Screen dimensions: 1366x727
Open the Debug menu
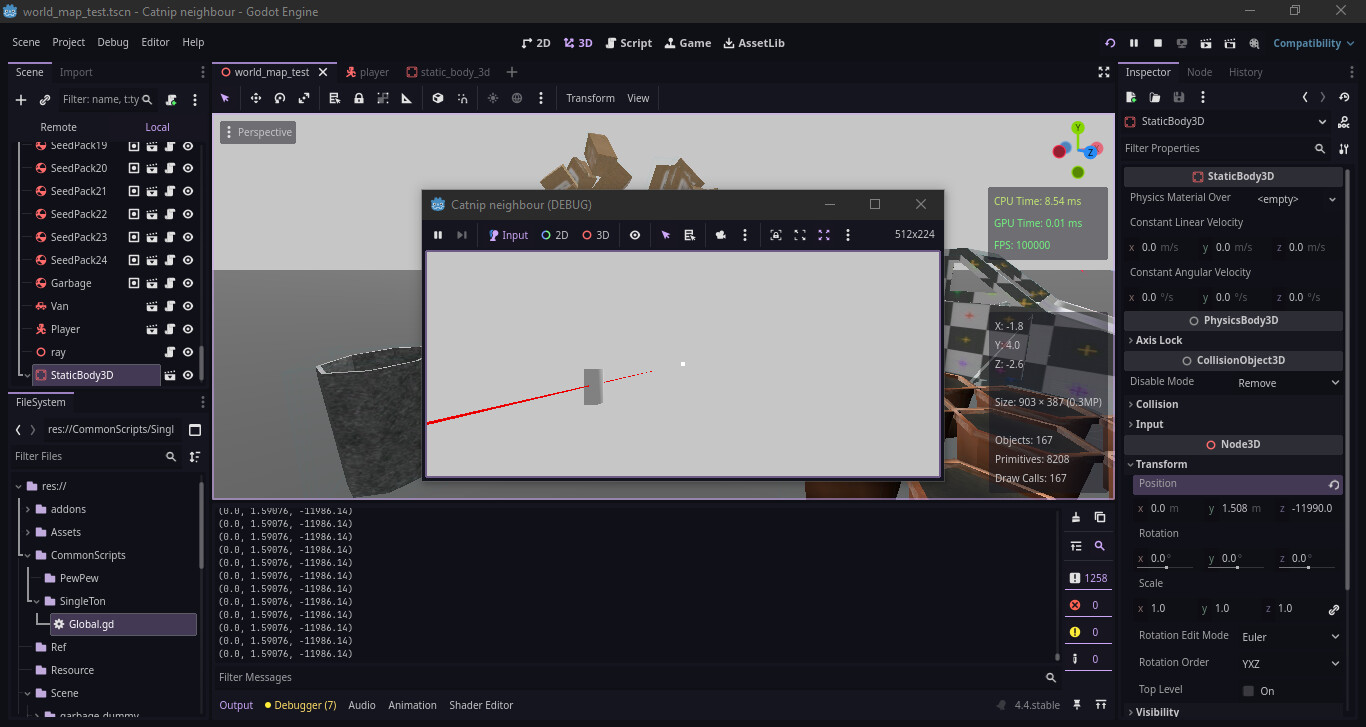(113, 43)
